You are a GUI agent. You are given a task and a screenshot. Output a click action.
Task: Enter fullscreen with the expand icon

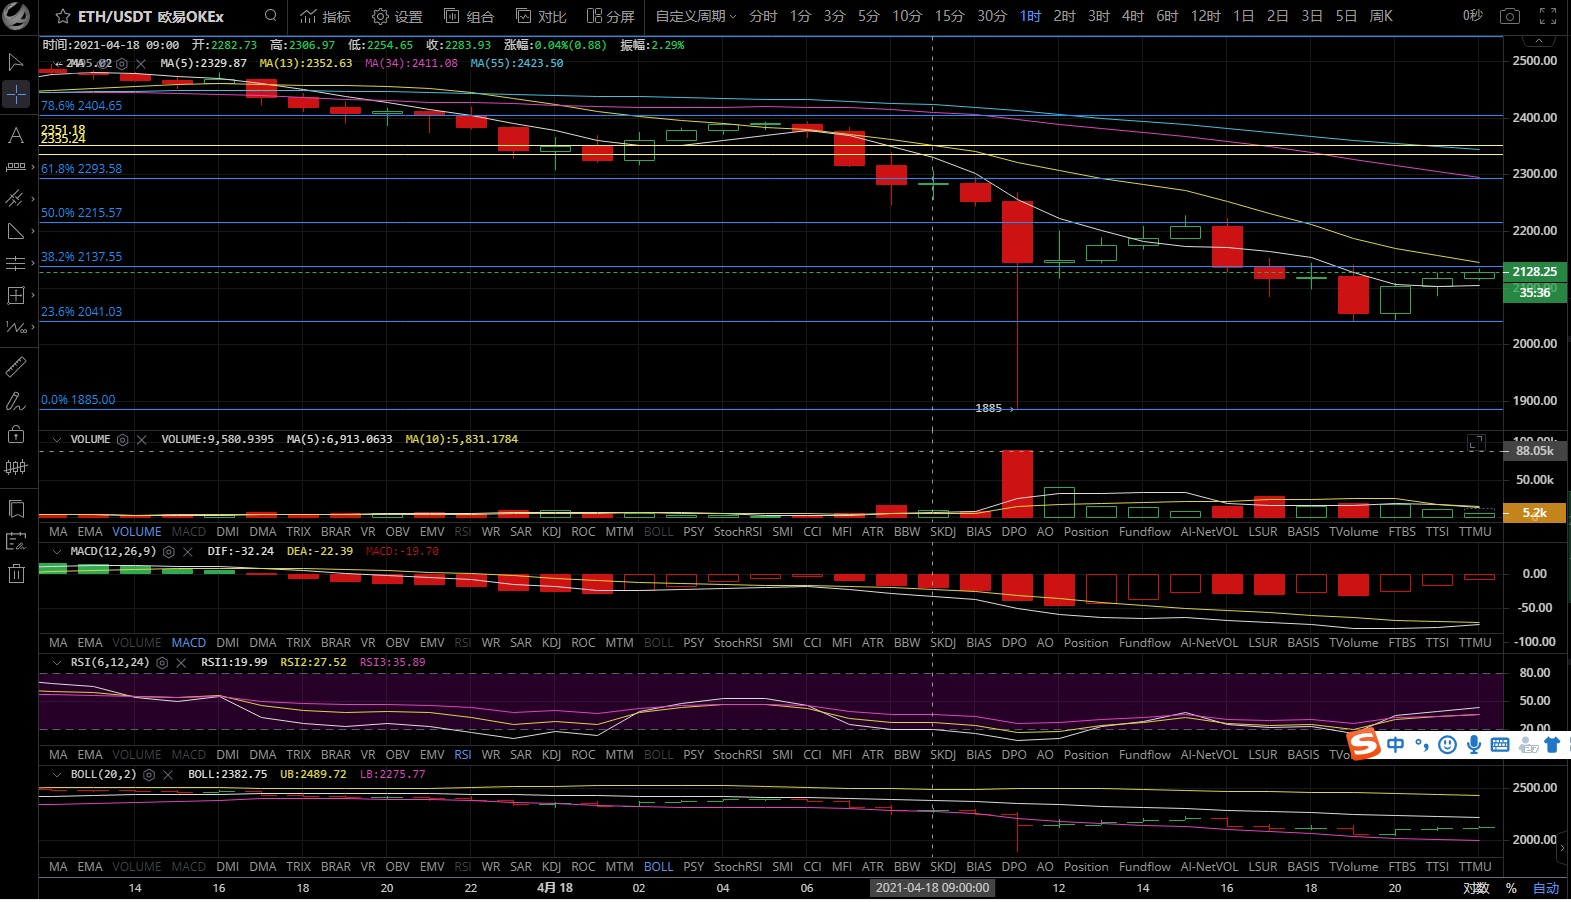[1547, 16]
